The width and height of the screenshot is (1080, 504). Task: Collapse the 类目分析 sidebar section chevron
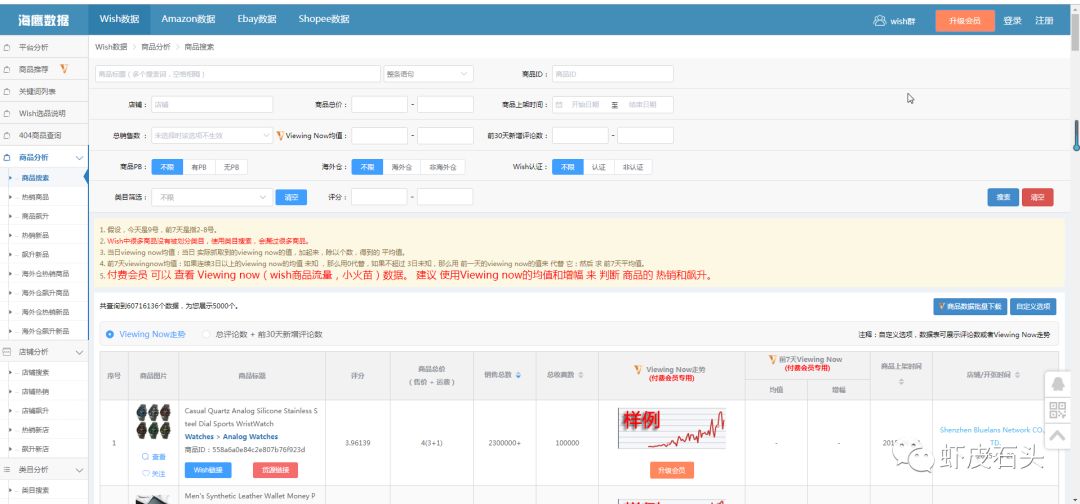point(79,470)
